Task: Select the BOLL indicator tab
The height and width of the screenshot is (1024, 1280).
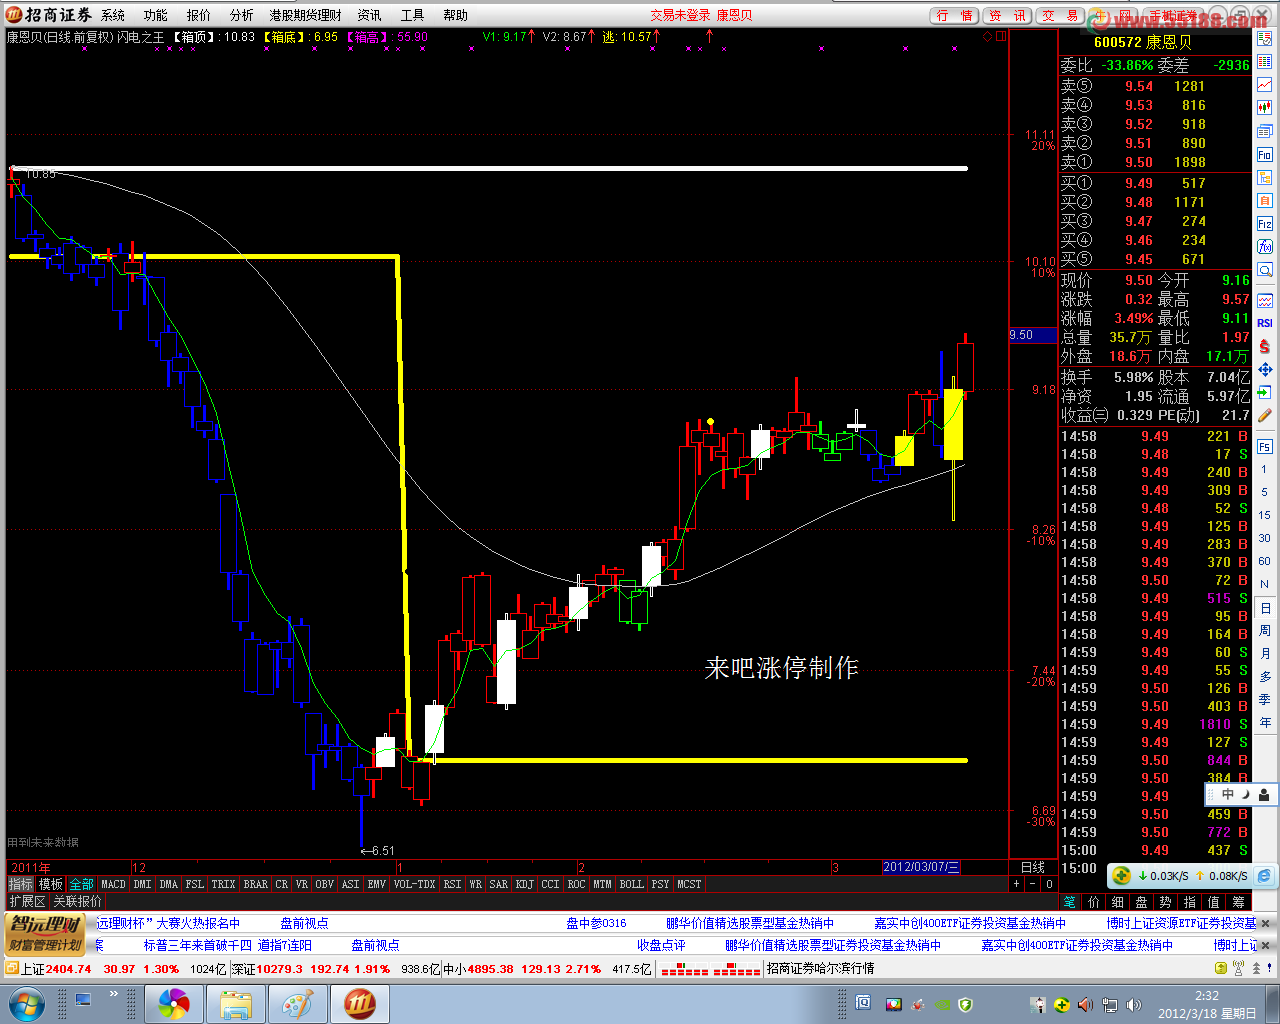Action: tap(632, 884)
